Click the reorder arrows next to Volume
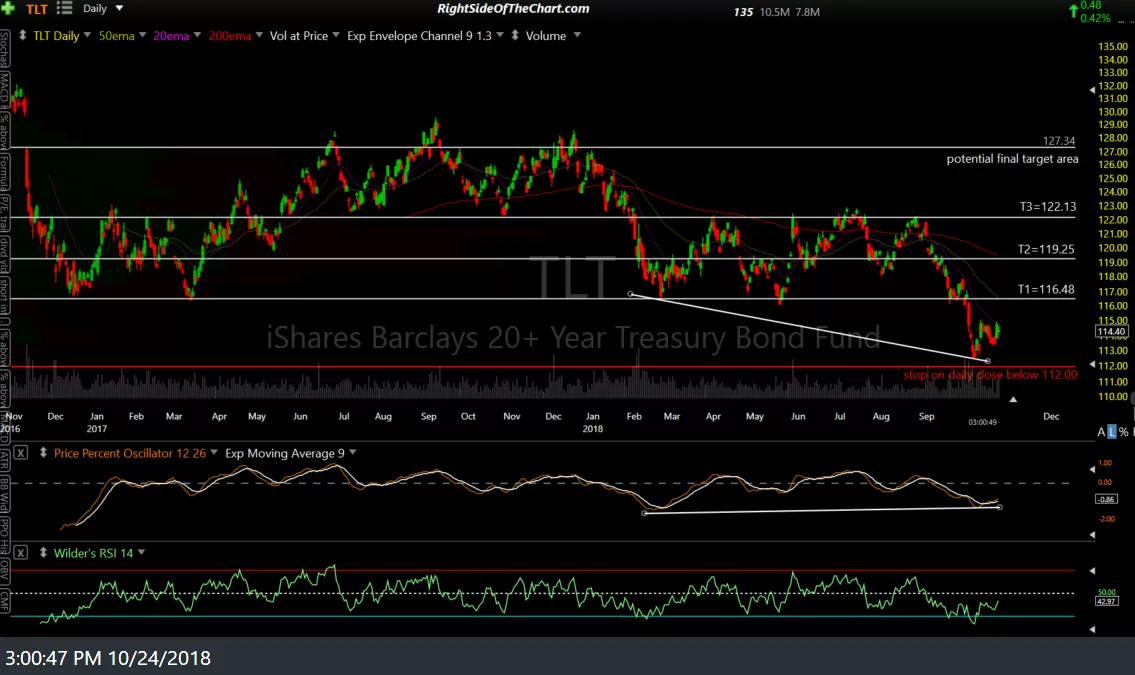The height and width of the screenshot is (675, 1135). 515,35
